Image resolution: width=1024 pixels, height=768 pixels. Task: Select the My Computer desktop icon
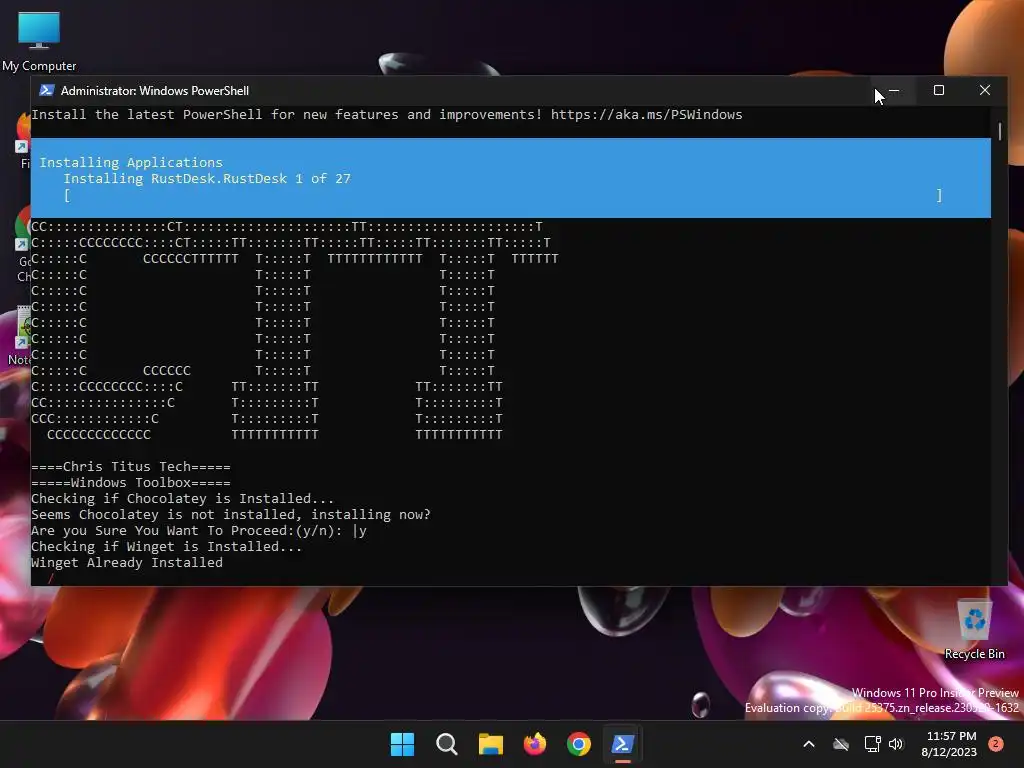39,40
